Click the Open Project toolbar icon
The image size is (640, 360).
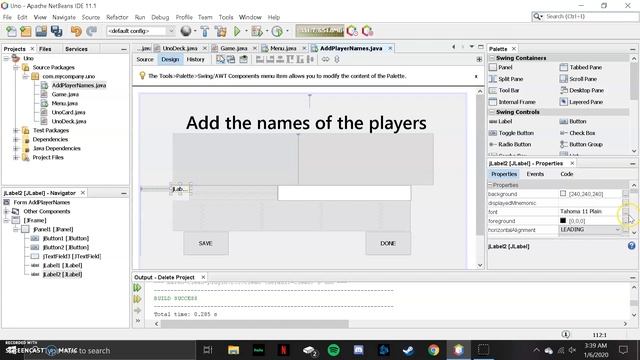tap(41, 31)
